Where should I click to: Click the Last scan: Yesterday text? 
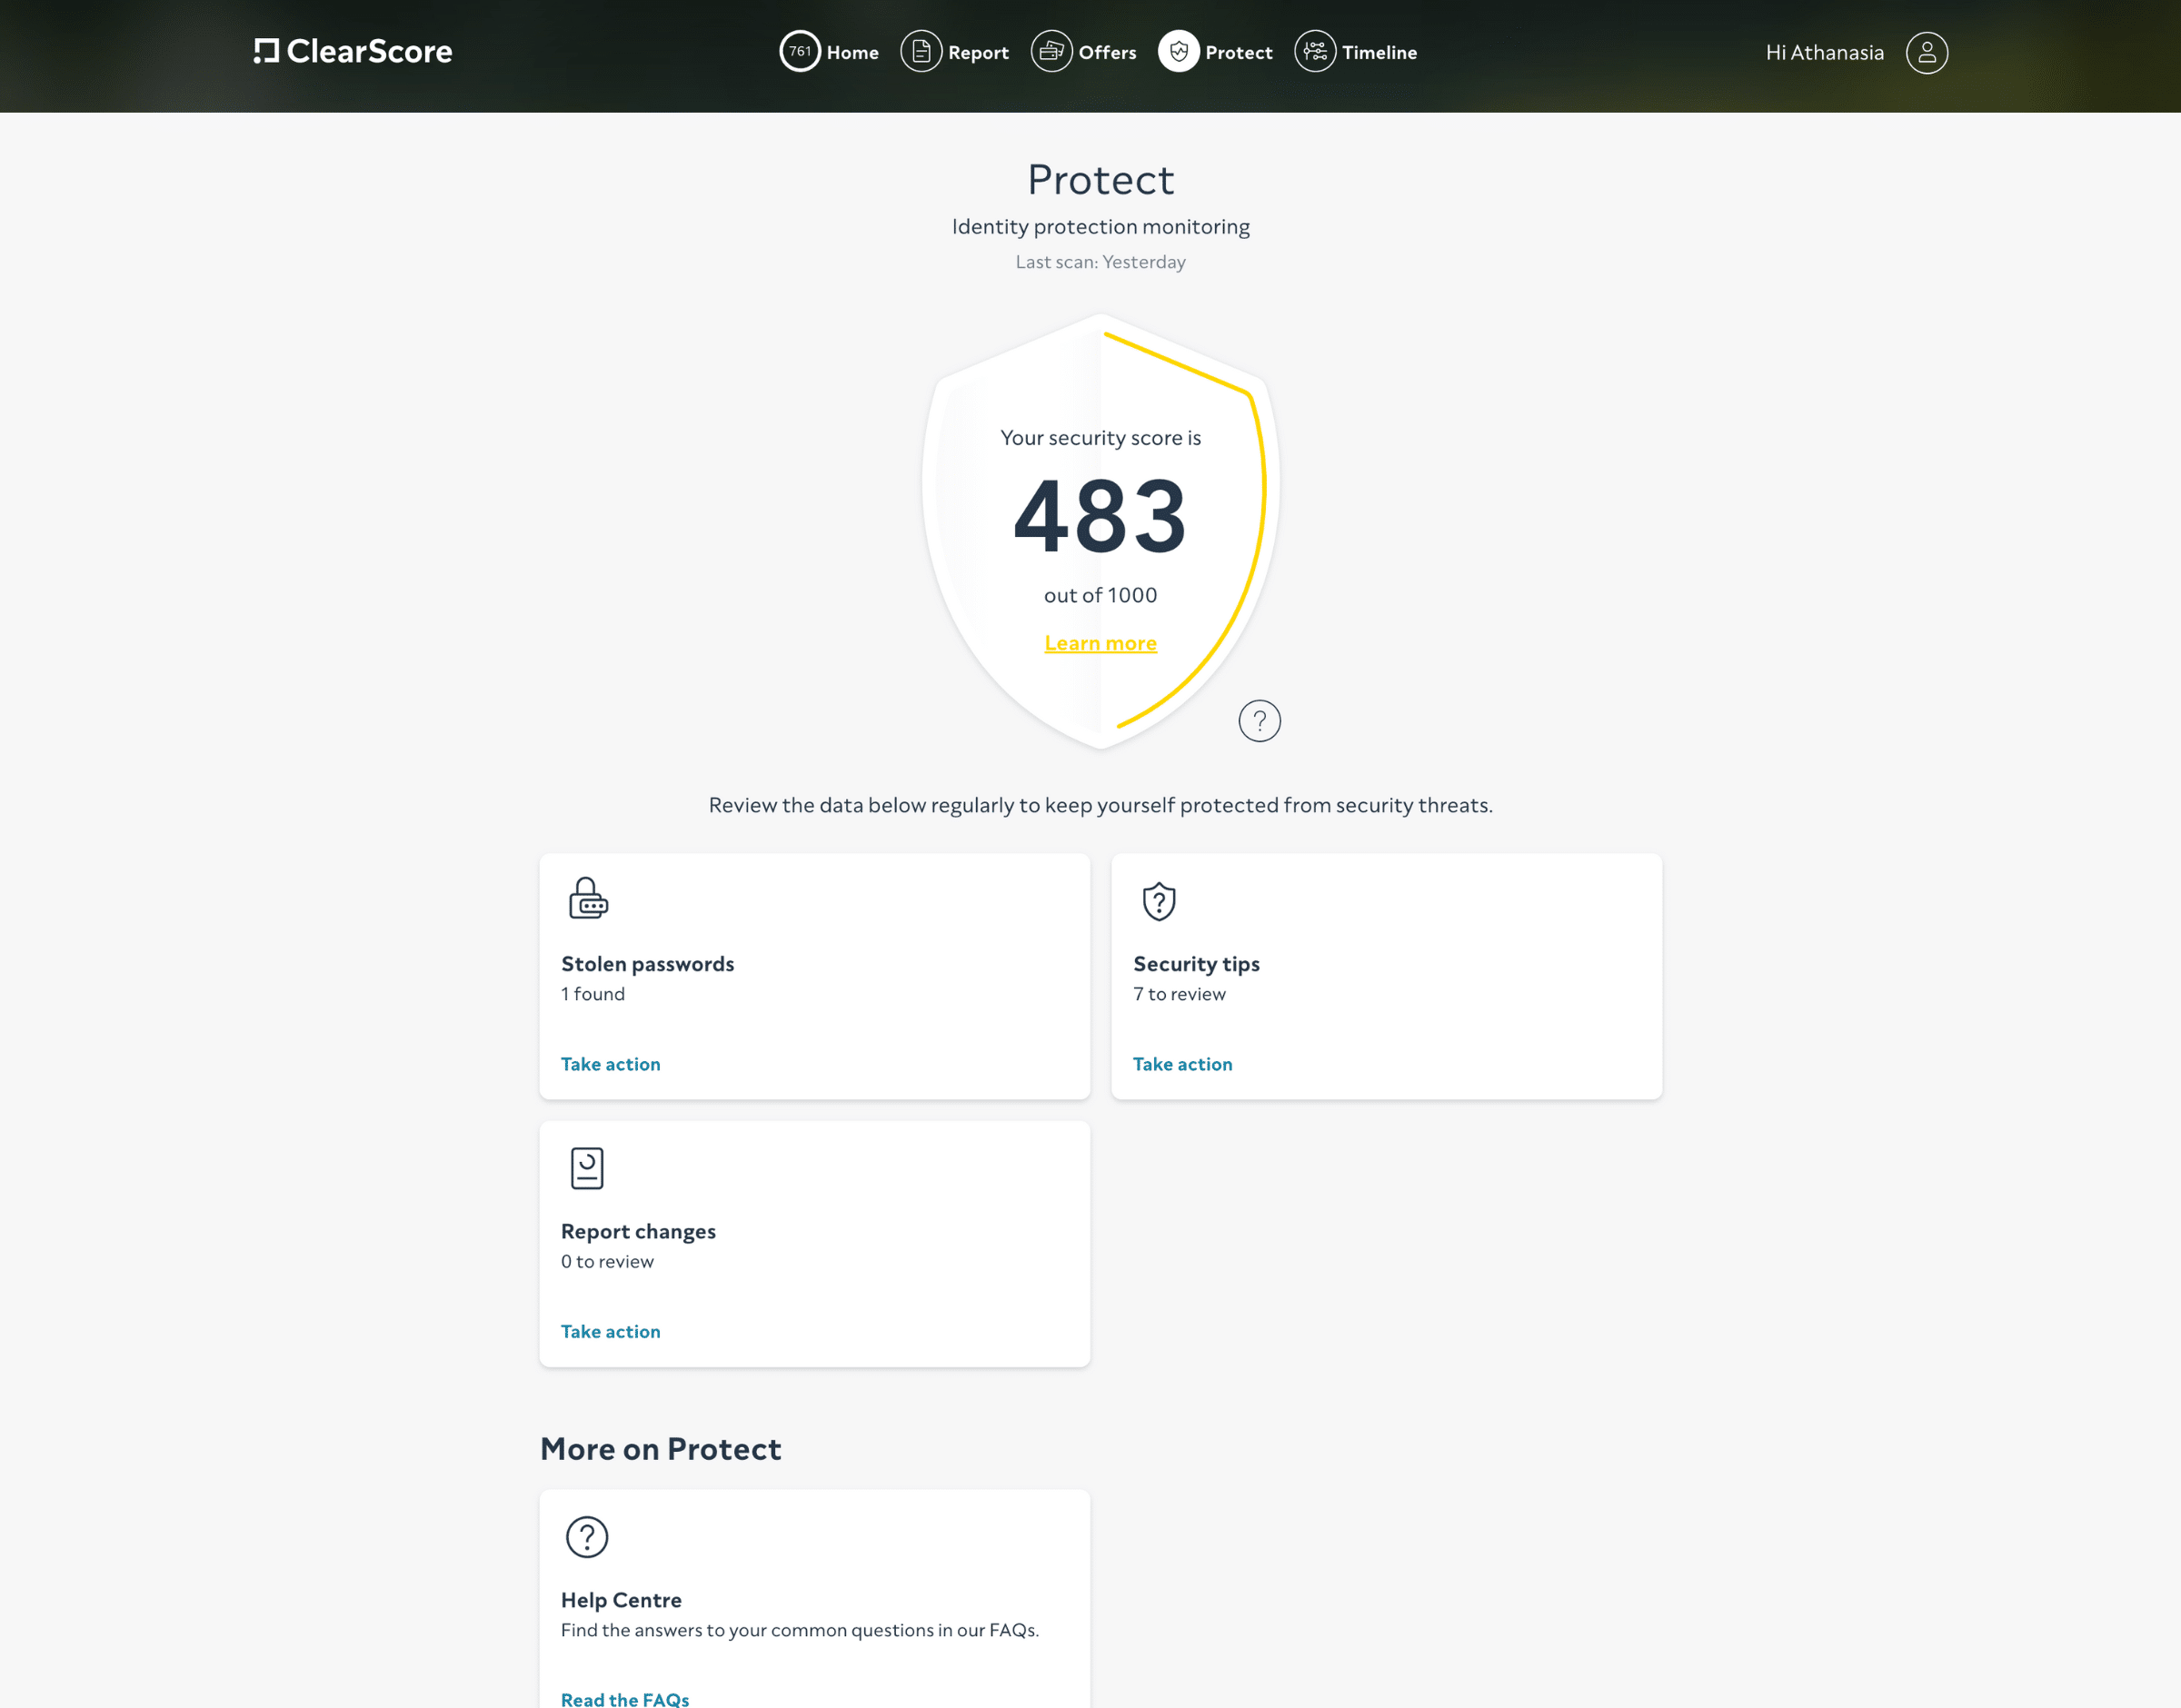[x=1100, y=262]
